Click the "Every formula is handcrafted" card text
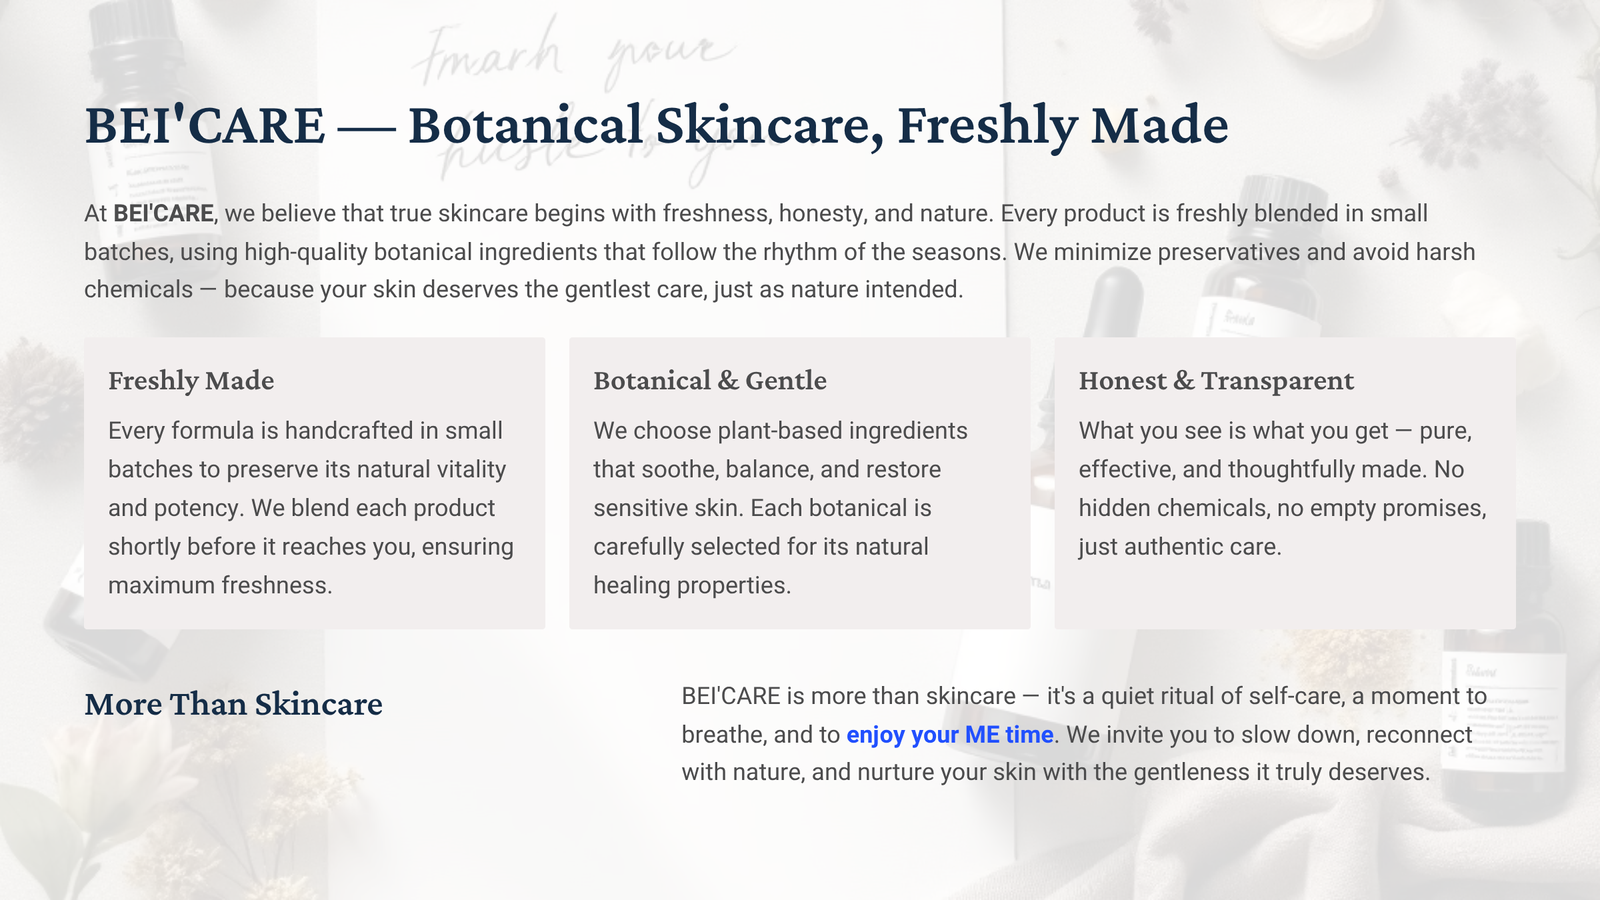The width and height of the screenshot is (1600, 900). tap(305, 431)
